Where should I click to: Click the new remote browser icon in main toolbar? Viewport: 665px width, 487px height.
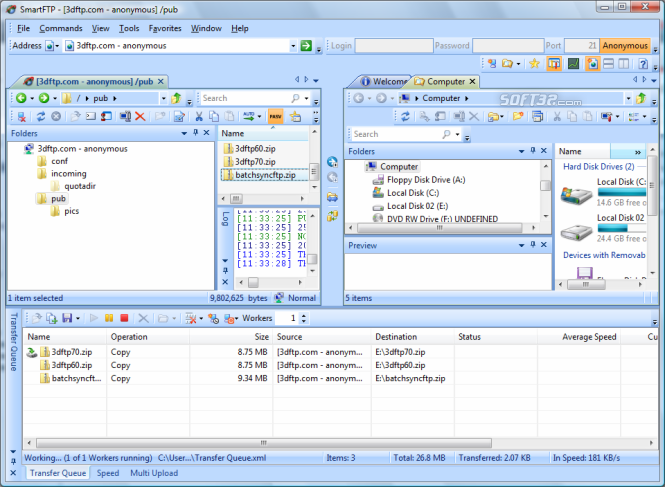[x=492, y=64]
